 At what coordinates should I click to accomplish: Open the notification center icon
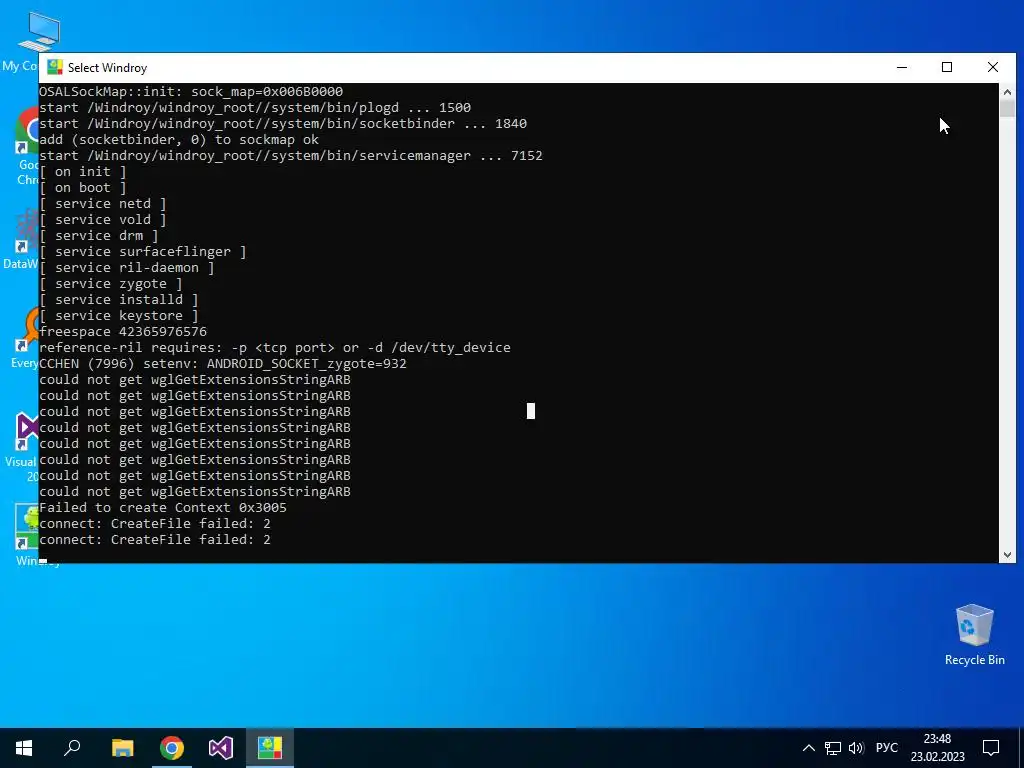click(x=991, y=748)
